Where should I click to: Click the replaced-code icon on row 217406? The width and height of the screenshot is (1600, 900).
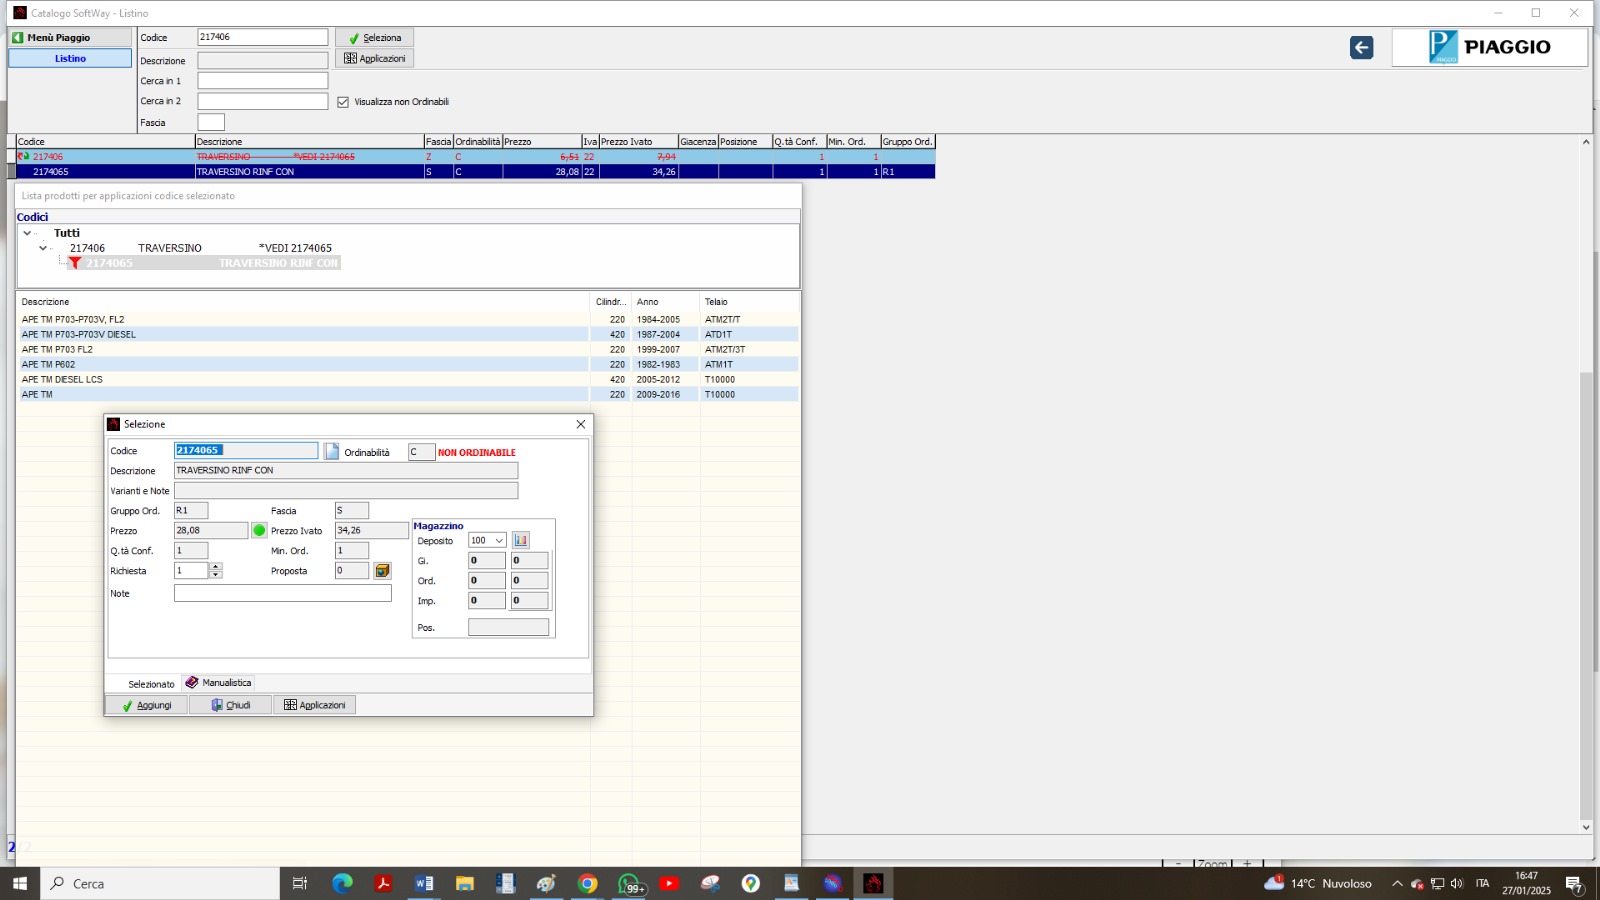[x=23, y=157]
